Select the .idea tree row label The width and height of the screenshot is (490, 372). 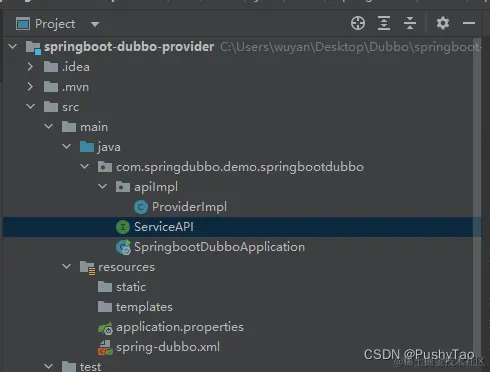(x=76, y=67)
